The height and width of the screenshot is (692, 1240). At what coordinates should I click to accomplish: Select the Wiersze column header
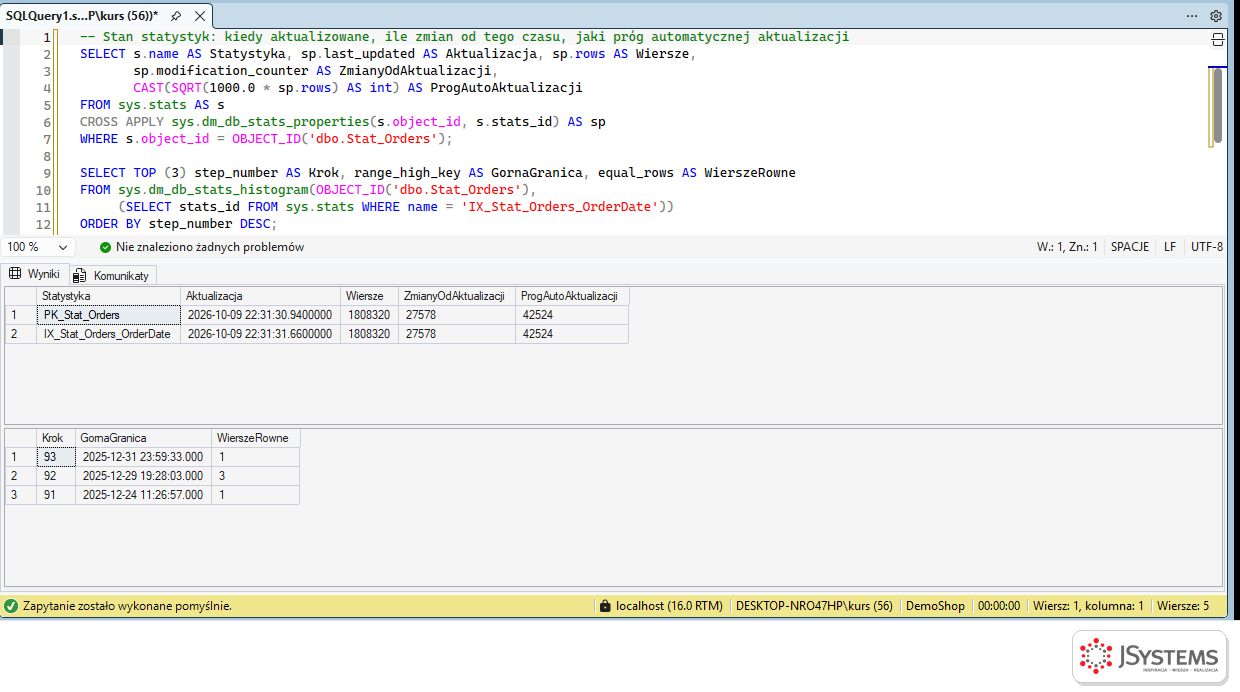click(x=369, y=296)
